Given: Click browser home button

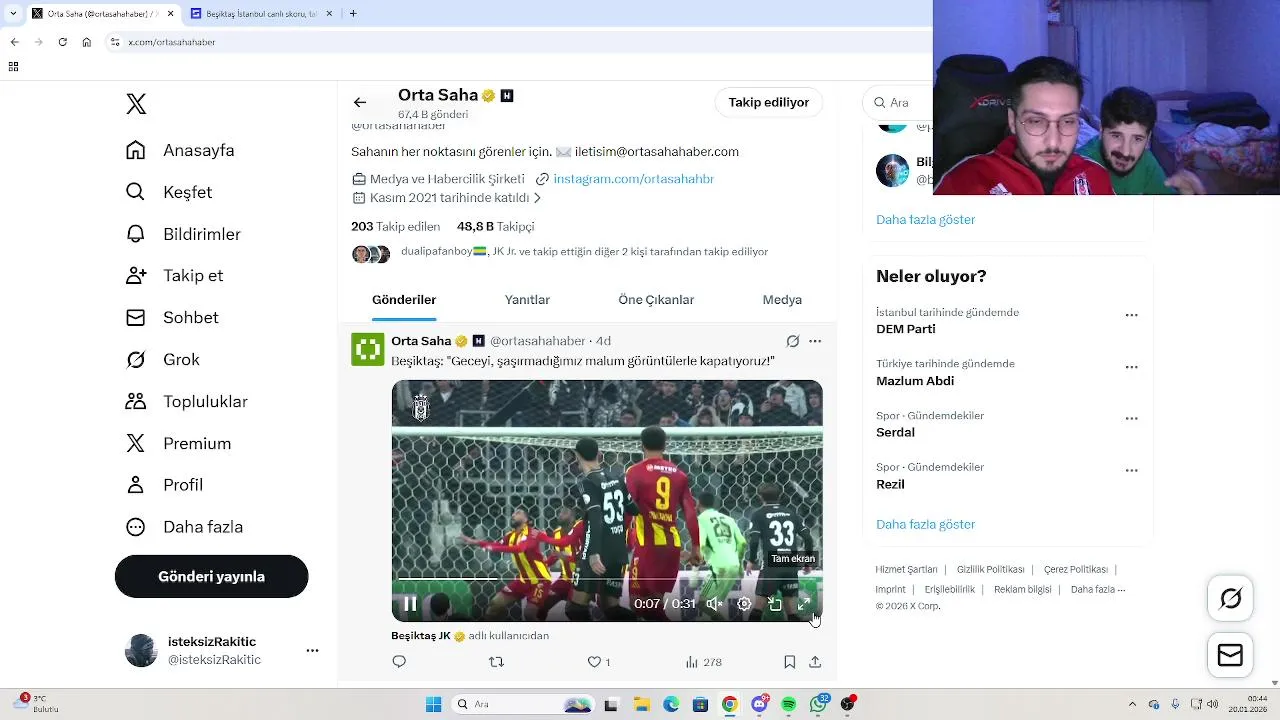Looking at the screenshot, I should click(x=87, y=42).
